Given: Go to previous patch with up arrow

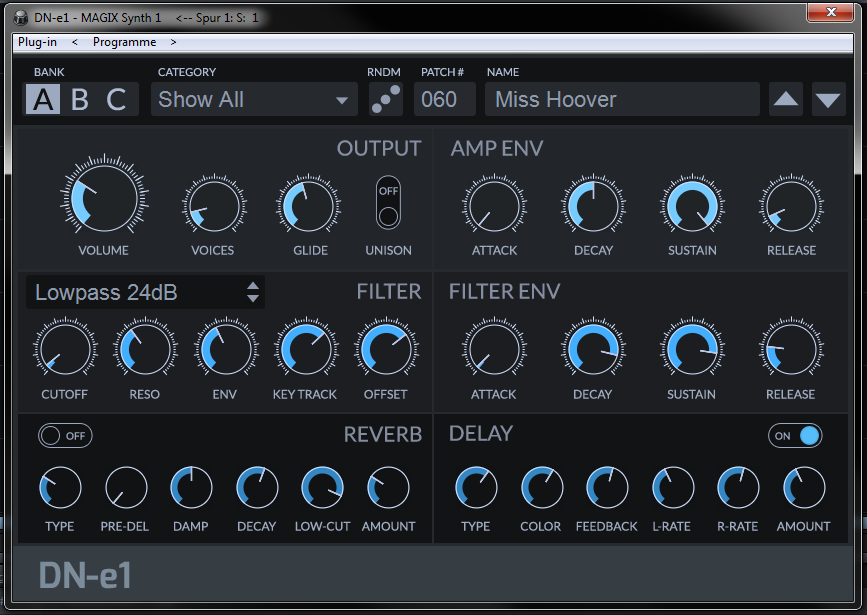Looking at the screenshot, I should pos(786,100).
